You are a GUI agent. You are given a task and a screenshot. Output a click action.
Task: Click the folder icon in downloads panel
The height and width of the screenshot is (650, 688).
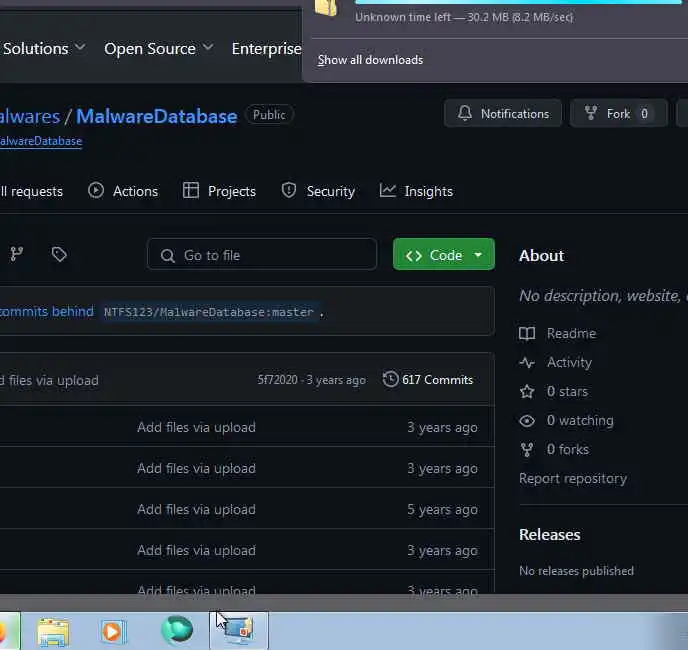(x=327, y=7)
